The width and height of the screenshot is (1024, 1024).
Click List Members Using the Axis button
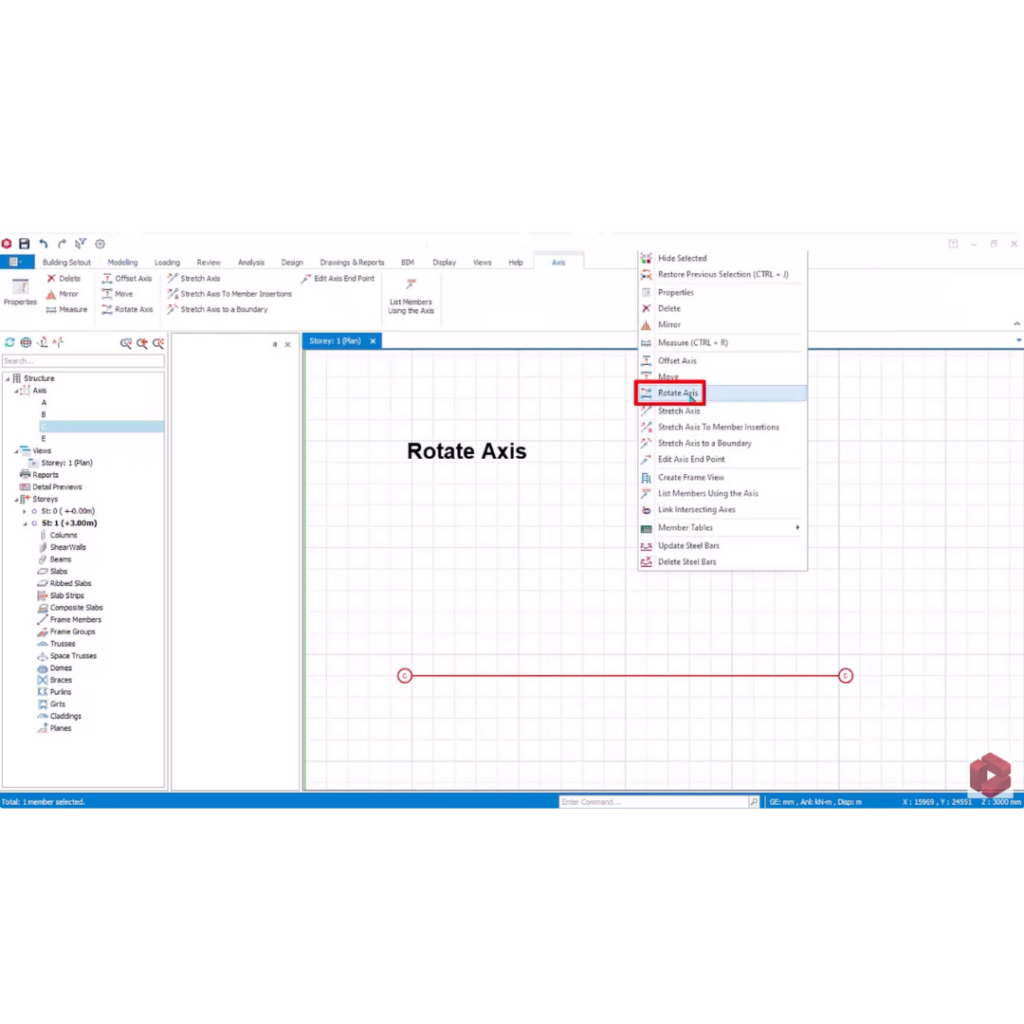pyautogui.click(x=410, y=297)
